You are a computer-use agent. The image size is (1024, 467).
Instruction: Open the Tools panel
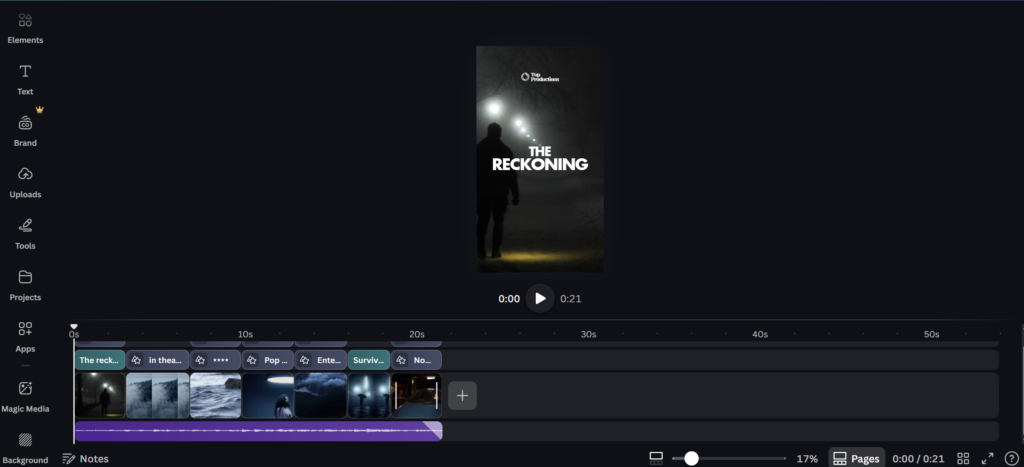click(x=25, y=234)
